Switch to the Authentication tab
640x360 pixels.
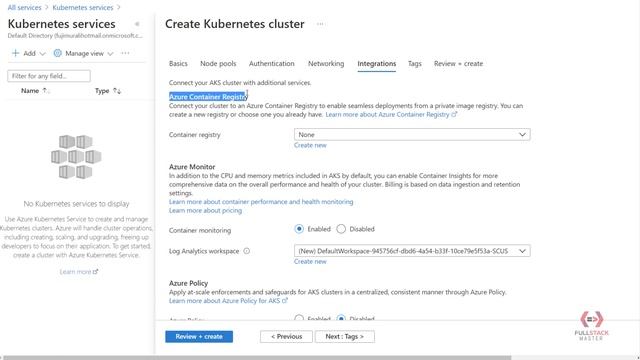pos(271,64)
